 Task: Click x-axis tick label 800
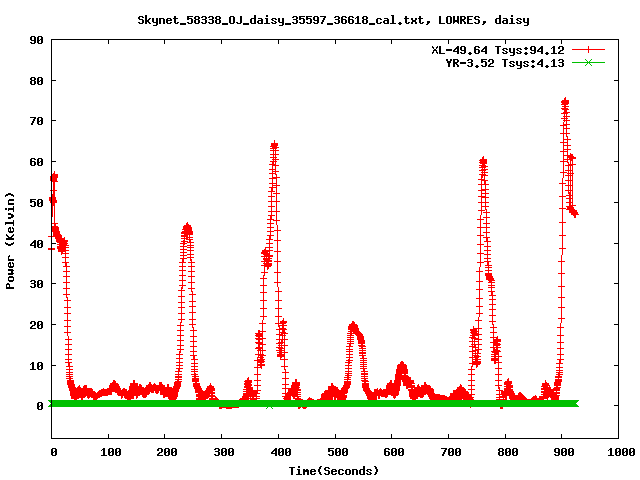click(x=508, y=452)
